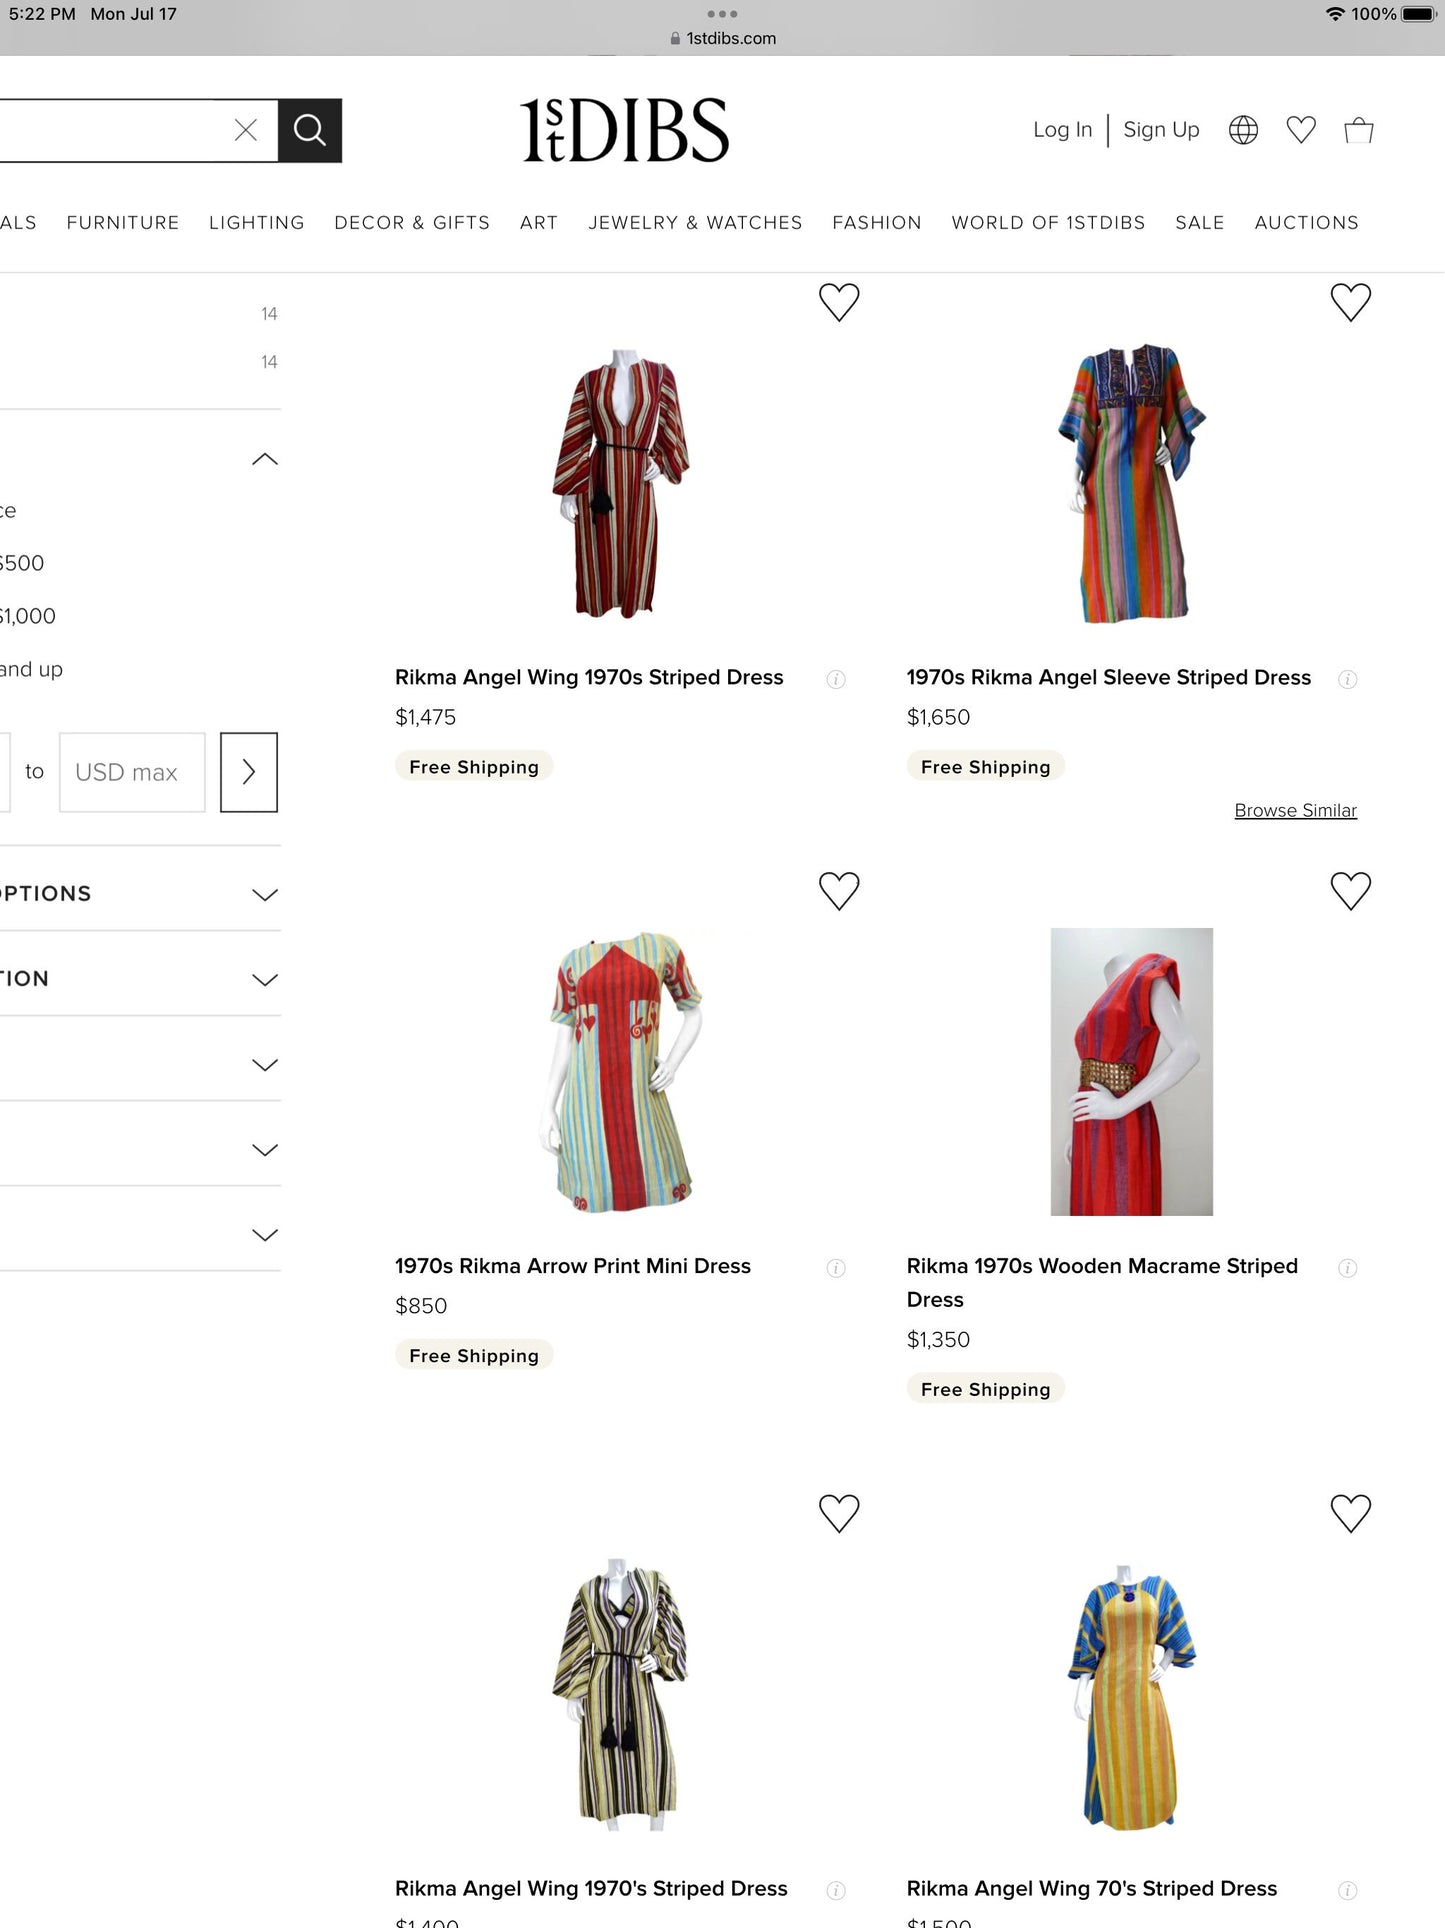
Task: Open the AUCTIONS navigation menu
Action: (x=1306, y=223)
